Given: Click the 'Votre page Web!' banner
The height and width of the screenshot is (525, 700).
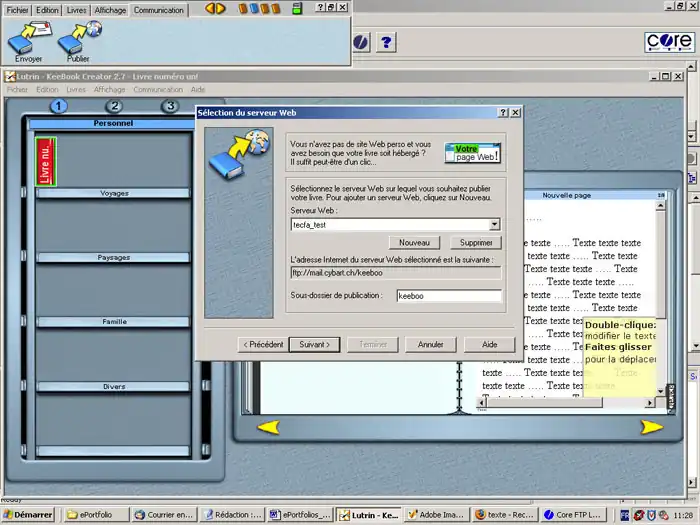Looking at the screenshot, I should pos(473,153).
